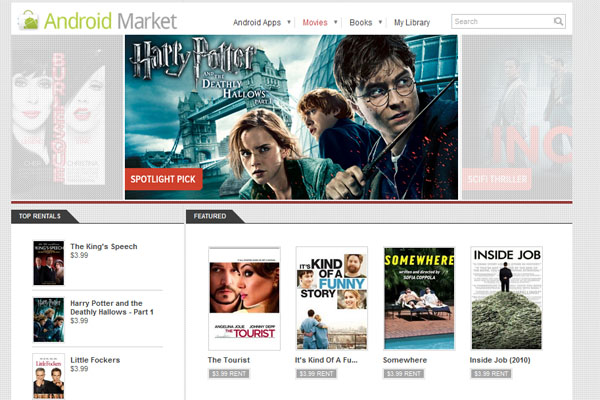Open the Movies tab
The height and width of the screenshot is (400, 600).
[x=314, y=21]
